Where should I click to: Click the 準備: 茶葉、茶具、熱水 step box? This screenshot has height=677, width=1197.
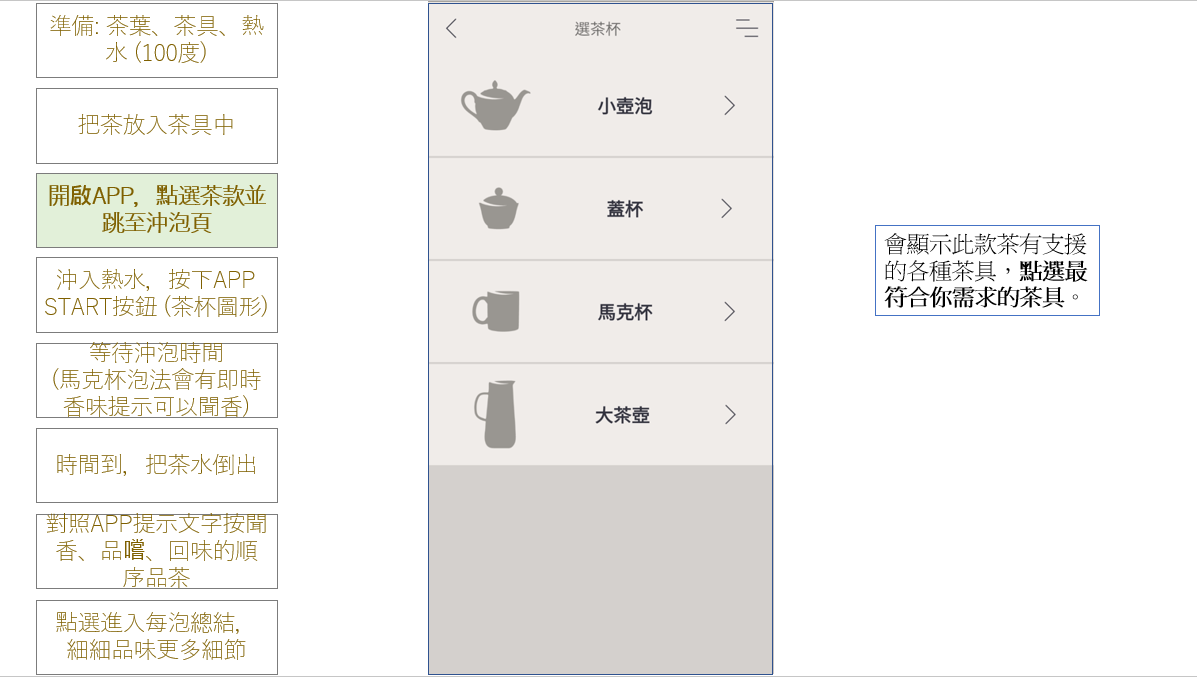tap(157, 40)
